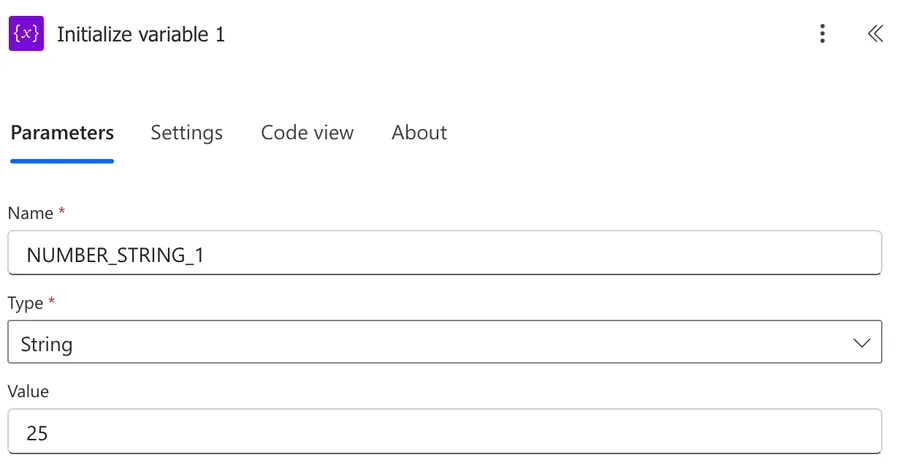Switch to the Code view tab
900x473 pixels.
pyautogui.click(x=307, y=133)
